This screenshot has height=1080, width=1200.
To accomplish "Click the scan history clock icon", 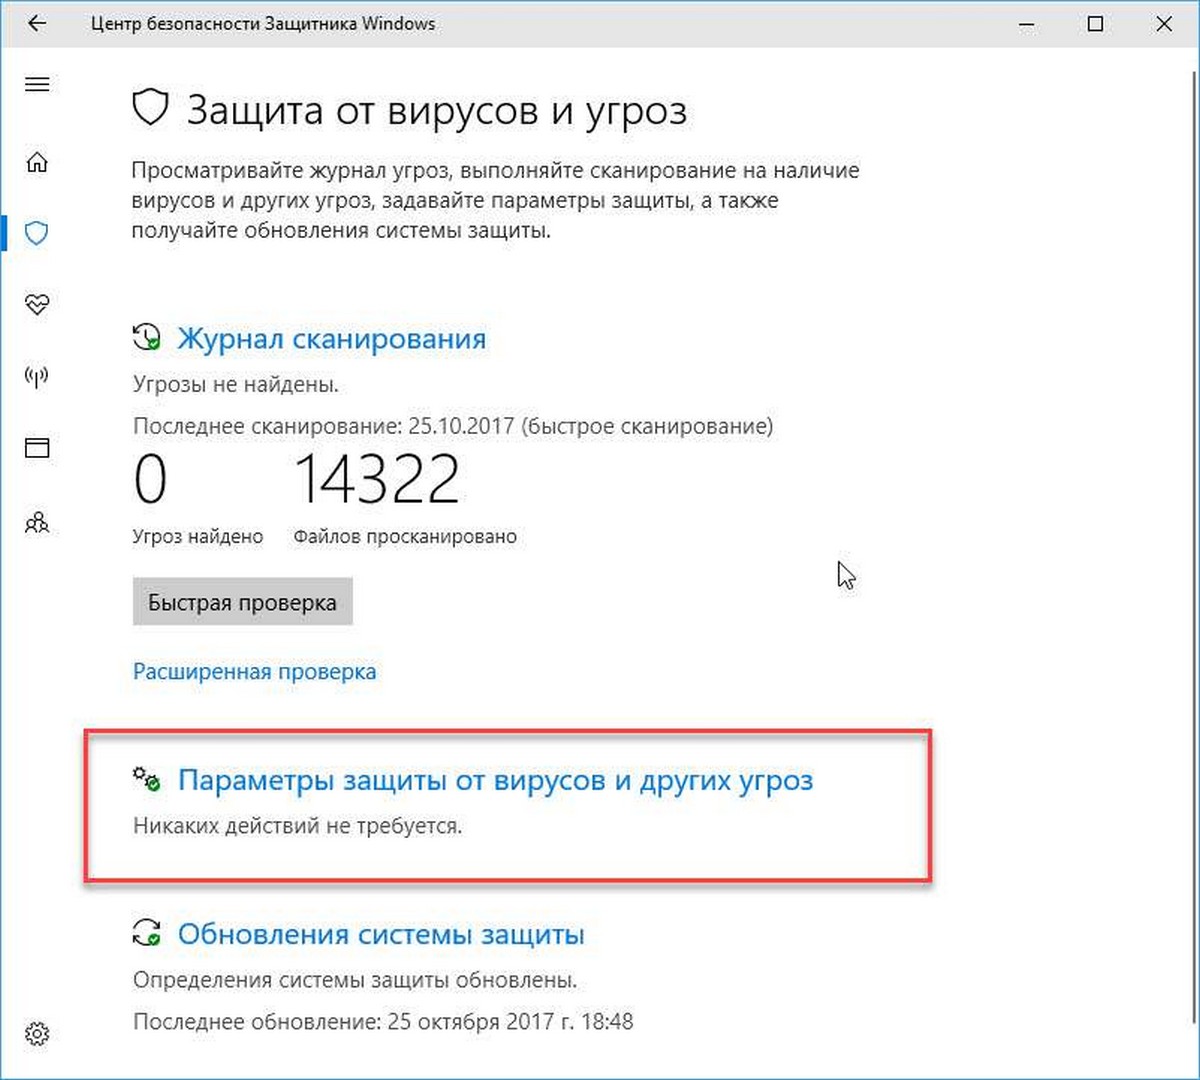I will 146,337.
